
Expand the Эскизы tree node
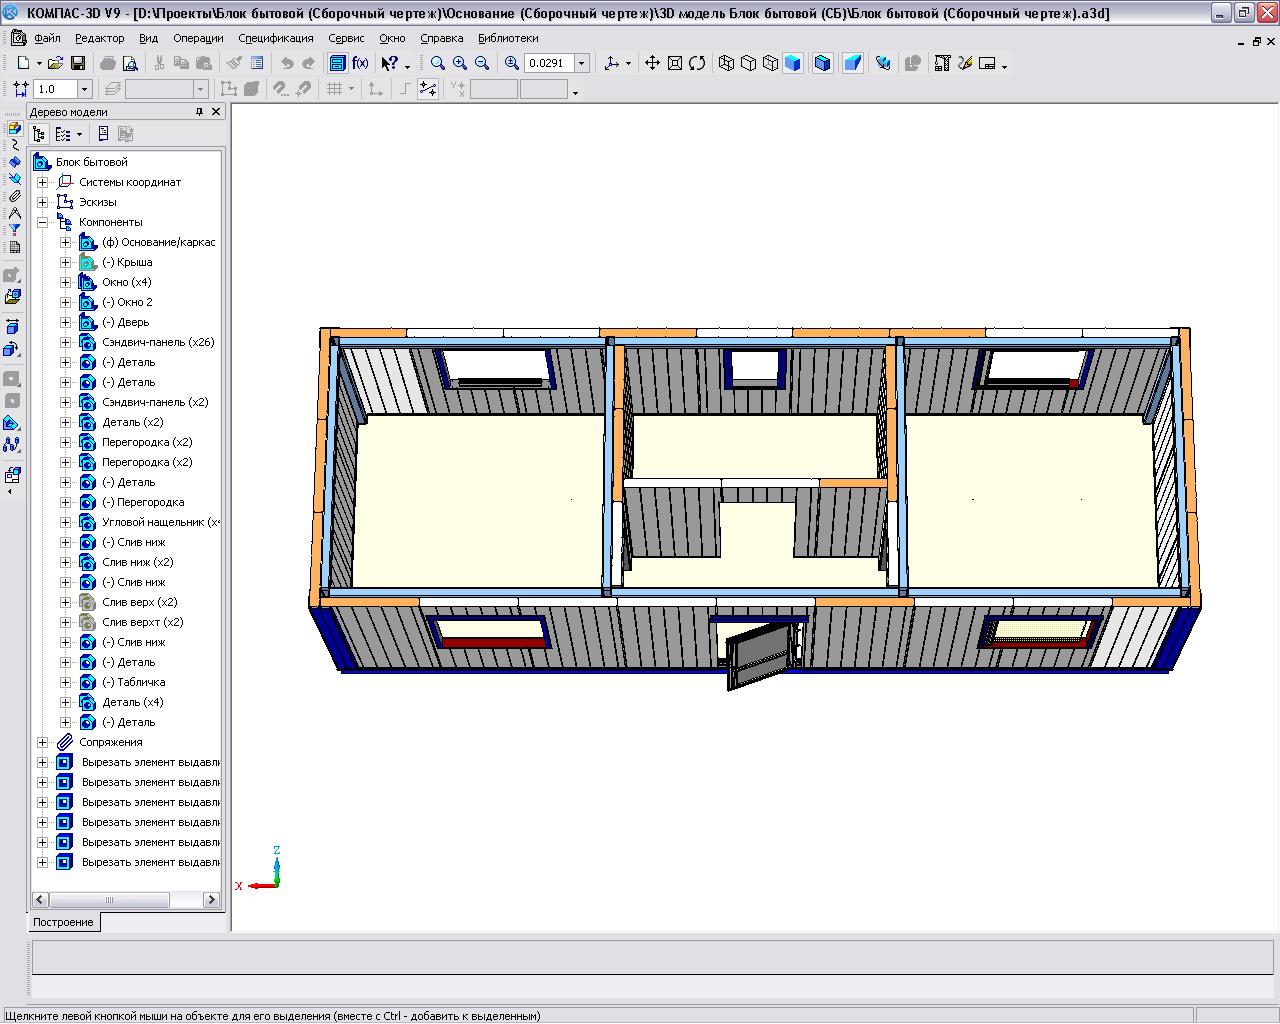pos(43,202)
